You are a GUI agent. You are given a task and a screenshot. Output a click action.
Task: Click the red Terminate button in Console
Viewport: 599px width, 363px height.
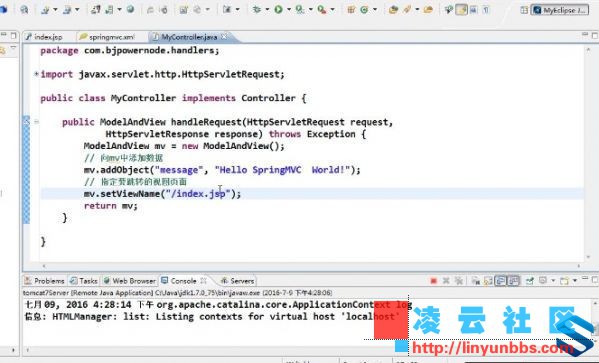click(x=433, y=281)
